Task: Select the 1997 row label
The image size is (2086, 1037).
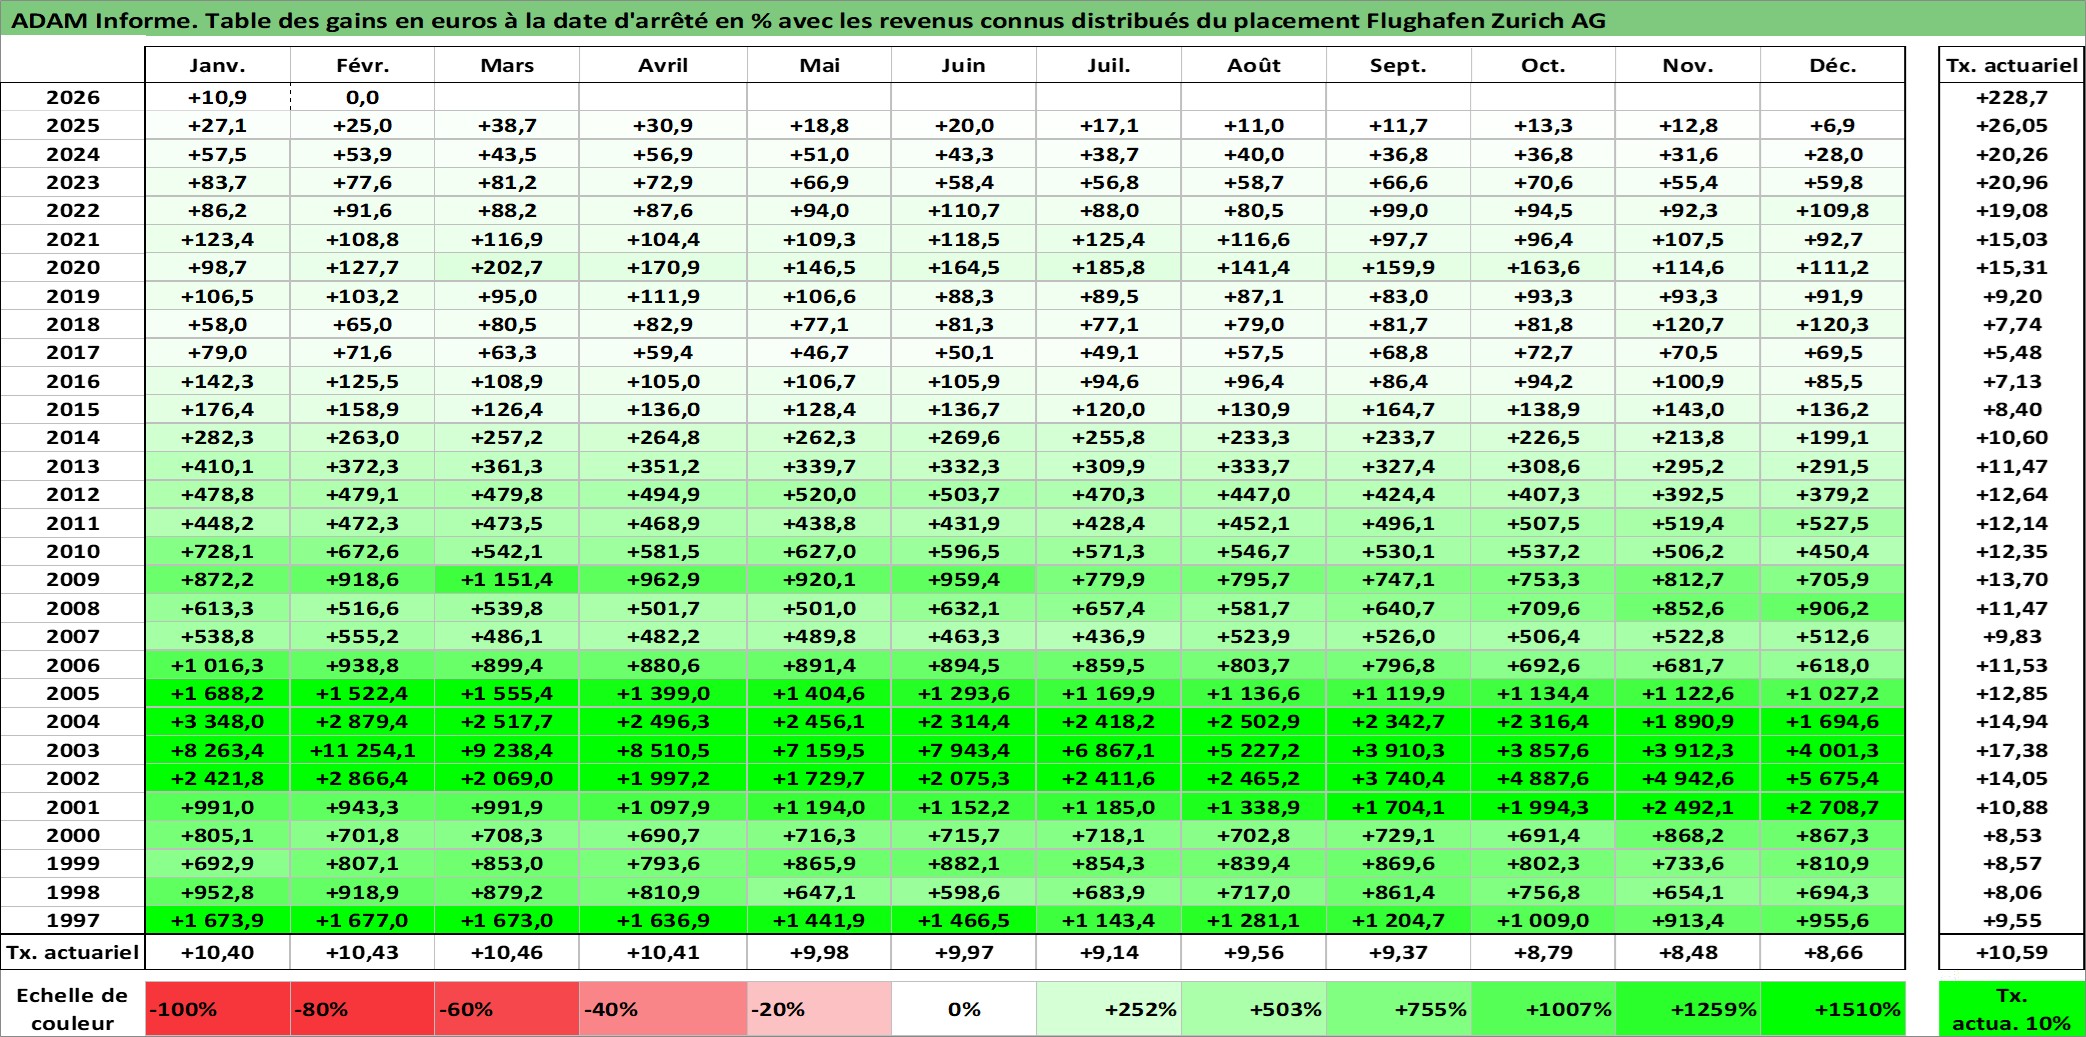Action: (73, 920)
